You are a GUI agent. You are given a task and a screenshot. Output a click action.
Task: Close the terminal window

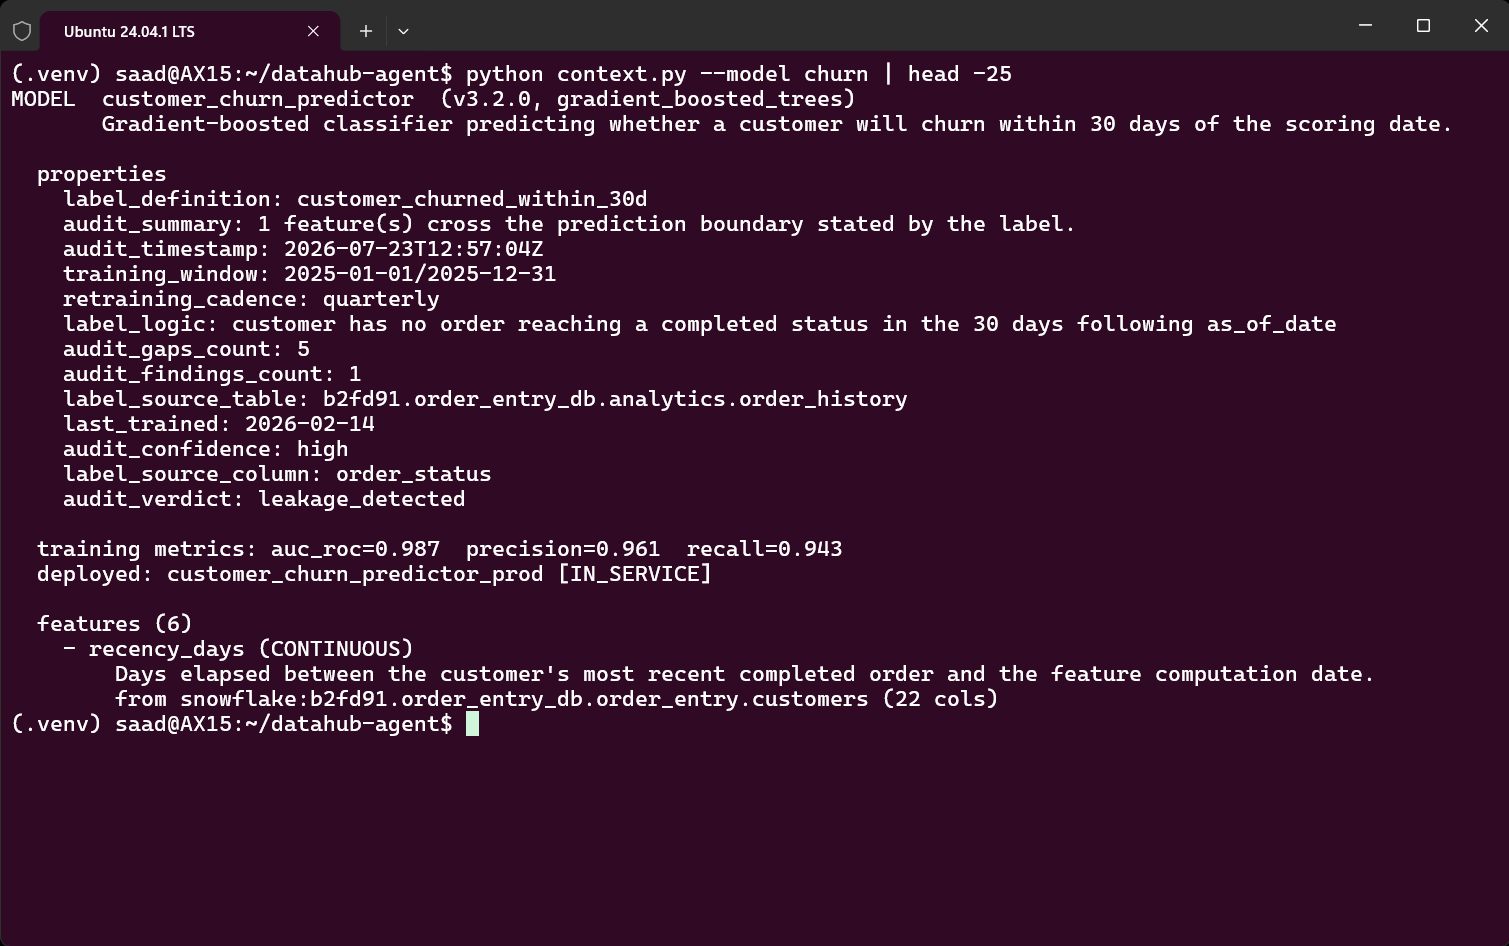1481,26
